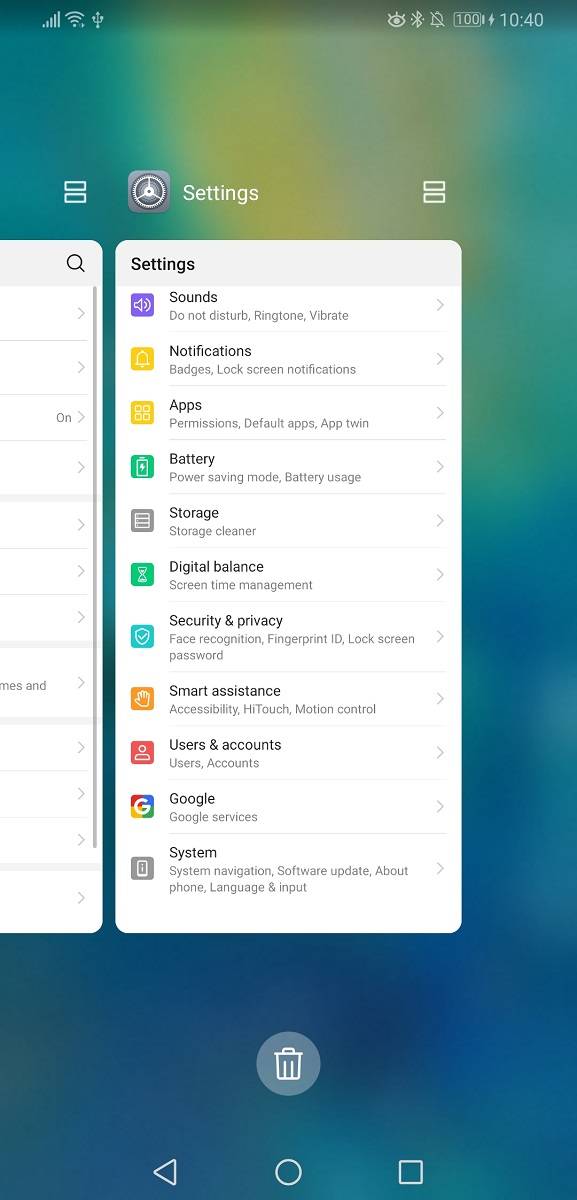
Task: Click the Security & privacy shield icon
Action: pos(142,637)
